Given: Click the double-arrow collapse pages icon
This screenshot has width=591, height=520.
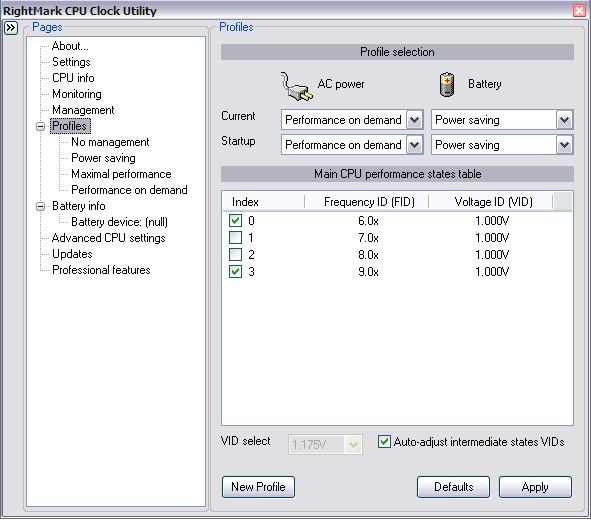Looking at the screenshot, I should click(x=11, y=28).
